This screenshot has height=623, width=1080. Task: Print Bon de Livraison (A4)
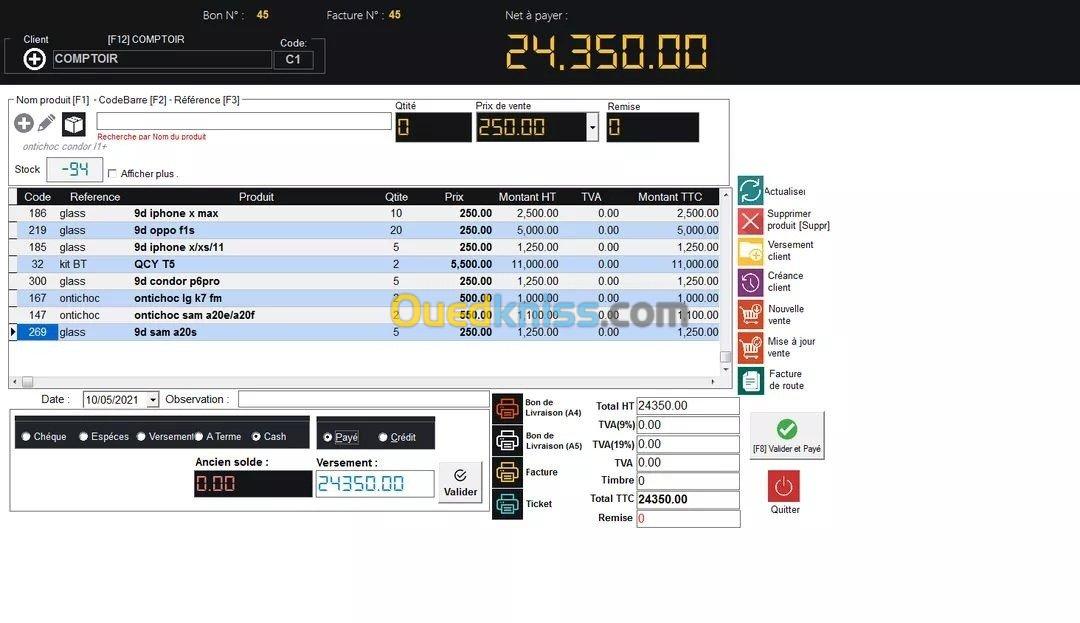(508, 408)
